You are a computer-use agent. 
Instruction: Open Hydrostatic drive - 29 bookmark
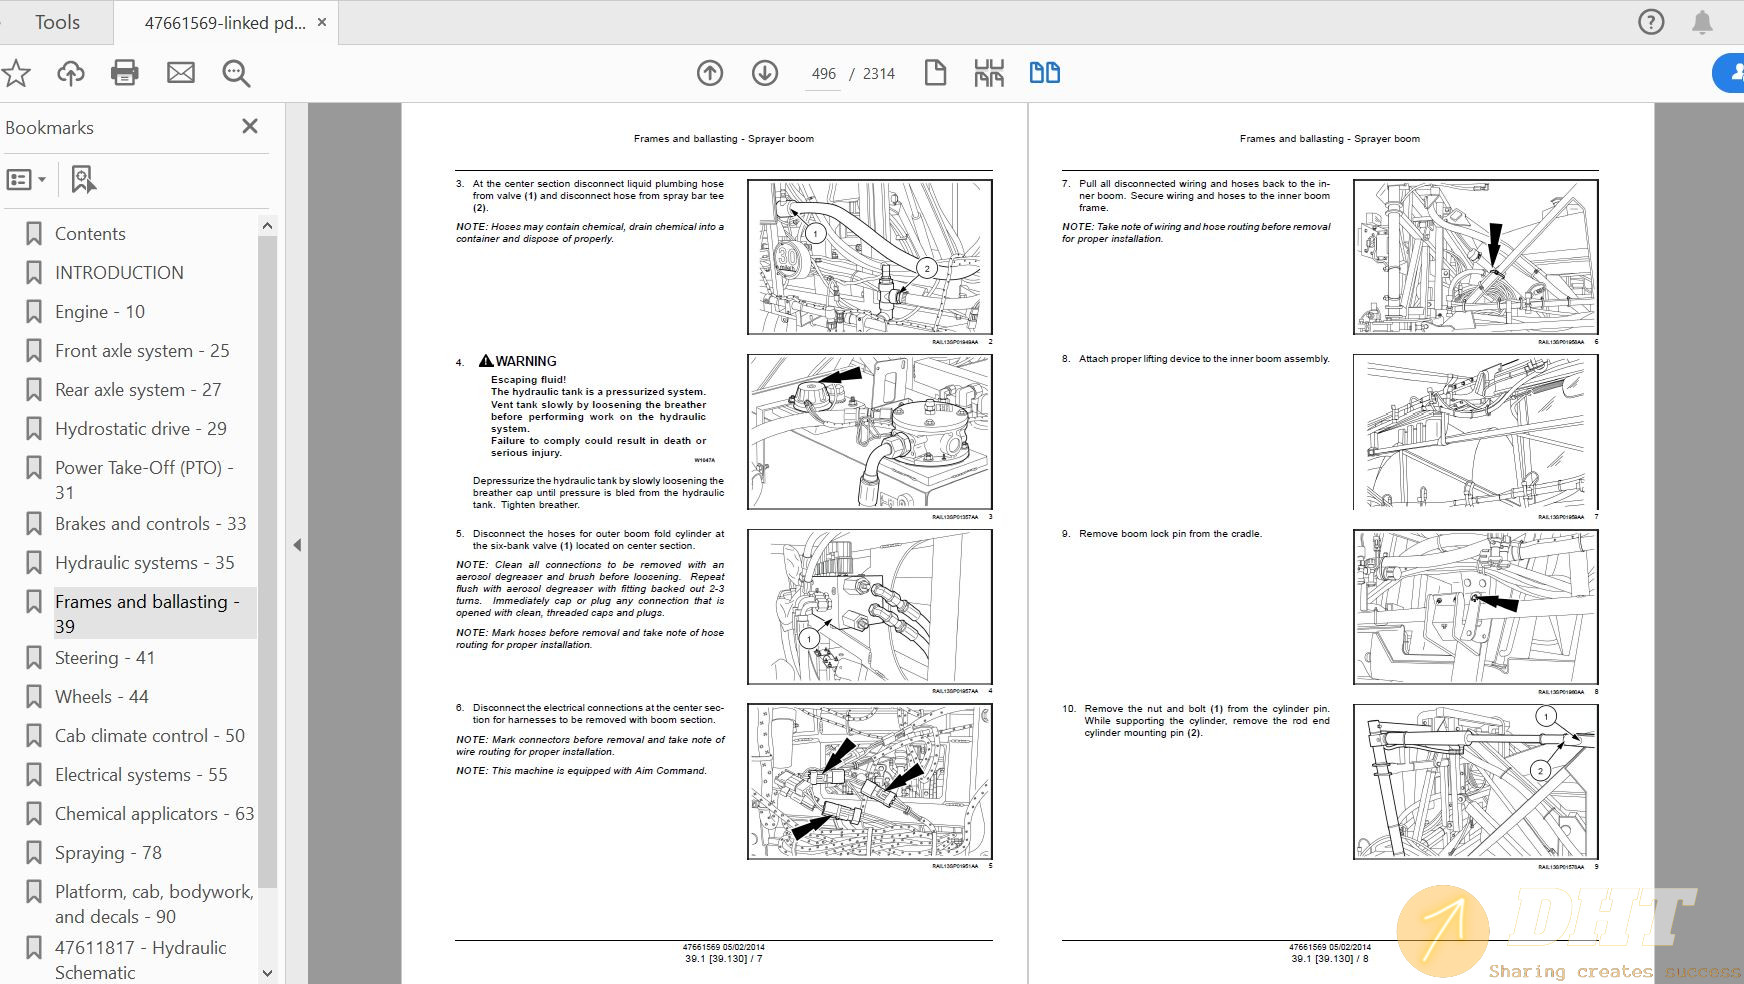pyautogui.click(x=141, y=429)
